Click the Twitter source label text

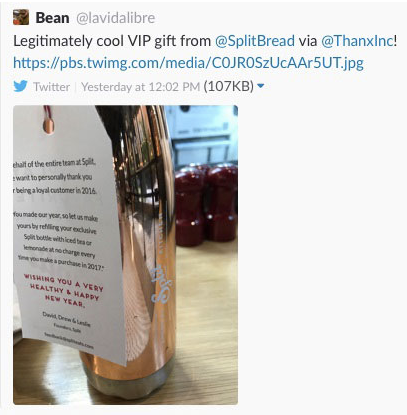point(52,87)
